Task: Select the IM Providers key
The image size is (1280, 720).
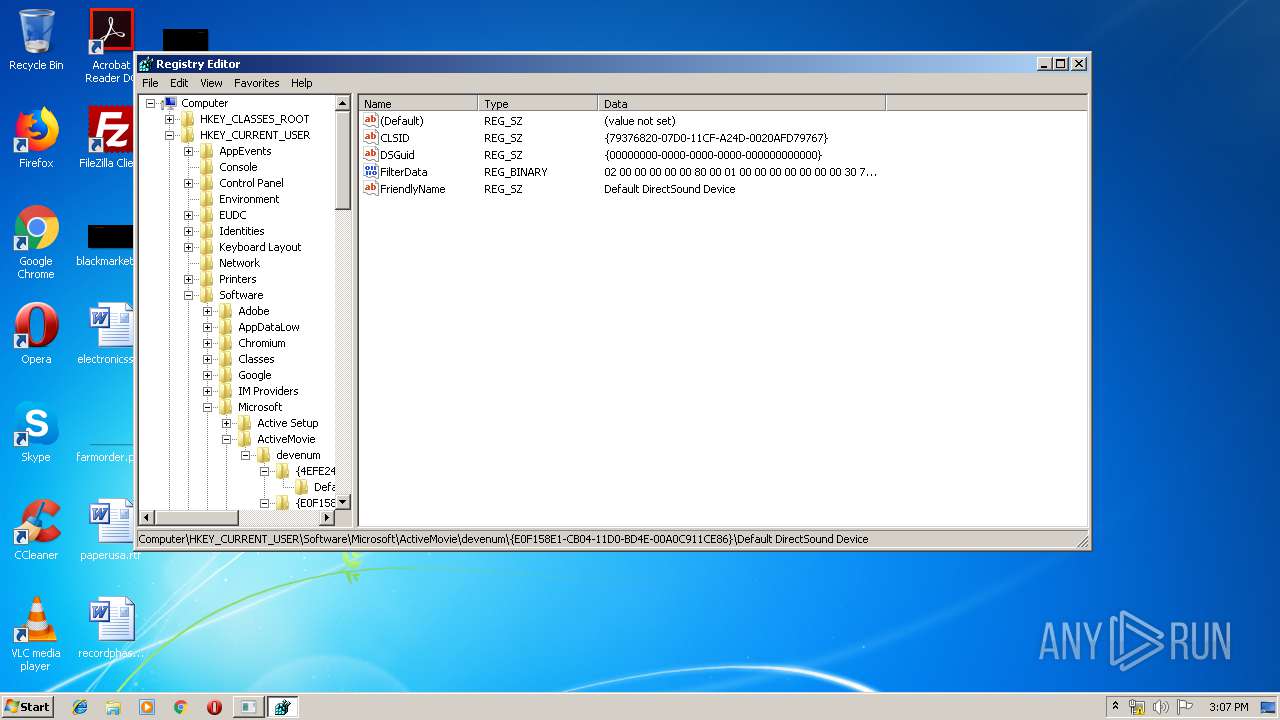Action: point(268,391)
